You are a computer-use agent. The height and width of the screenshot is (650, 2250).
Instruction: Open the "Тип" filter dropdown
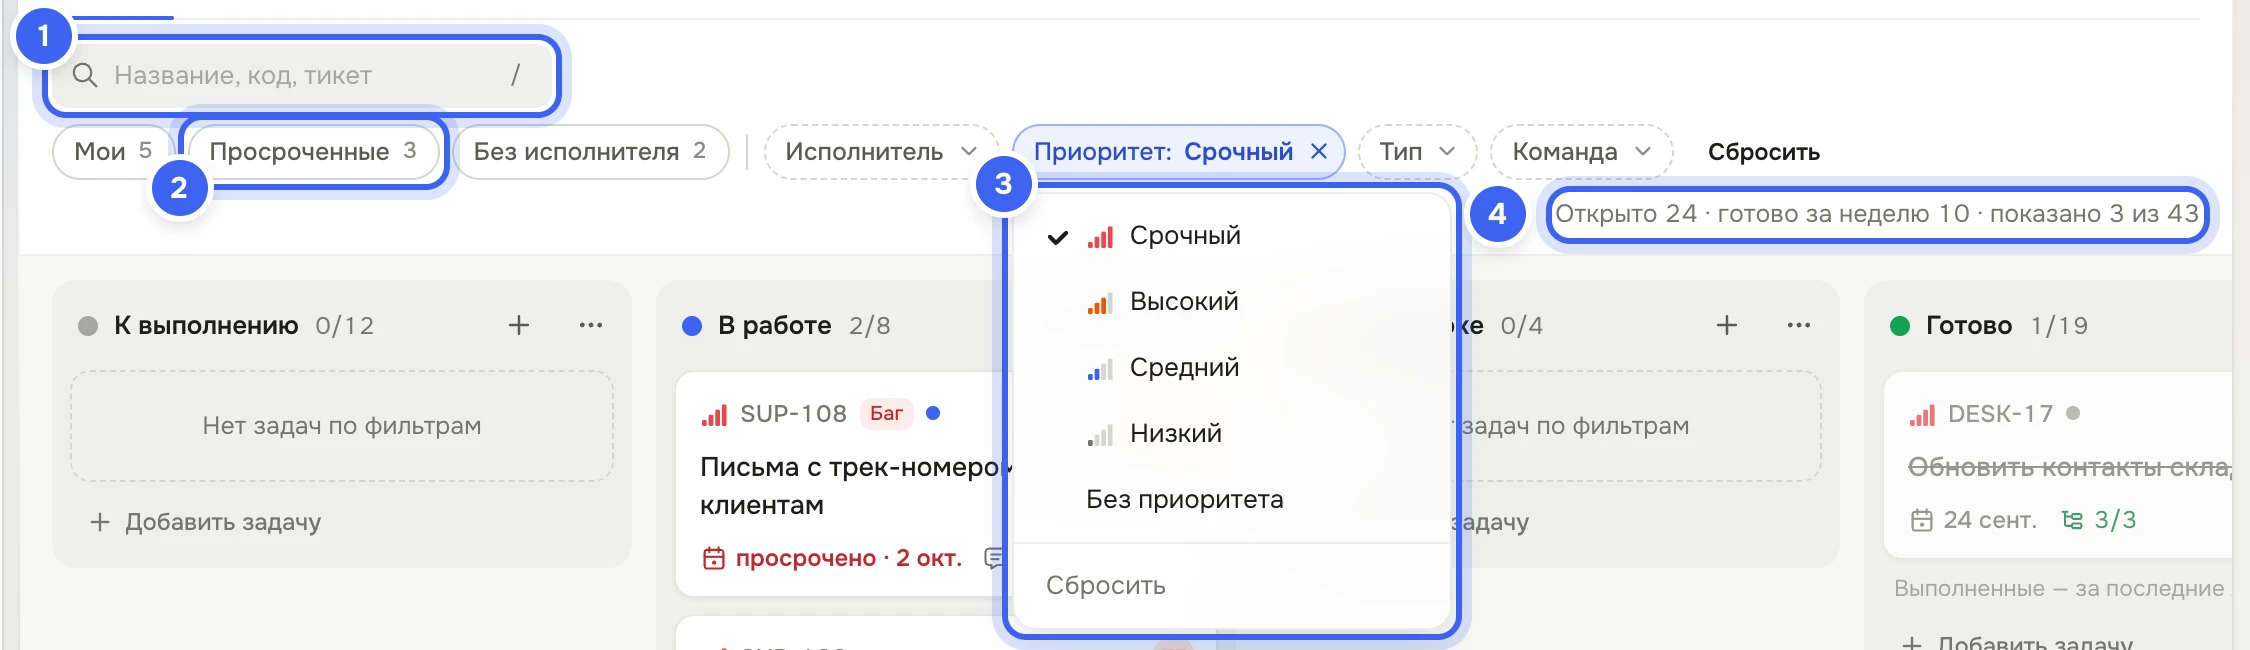click(x=1417, y=152)
